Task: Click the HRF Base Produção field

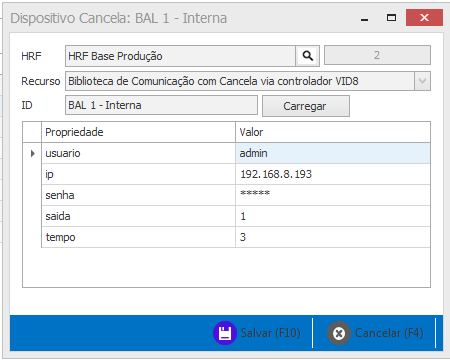Action: coord(180,56)
